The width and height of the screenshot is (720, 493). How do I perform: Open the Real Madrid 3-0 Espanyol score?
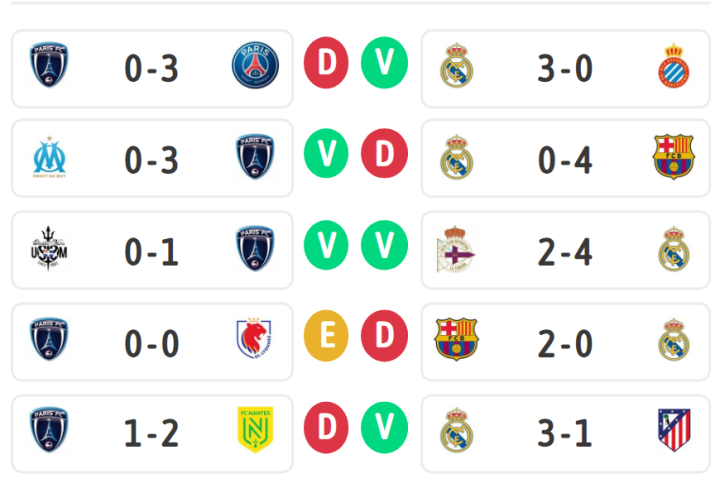tap(565, 67)
